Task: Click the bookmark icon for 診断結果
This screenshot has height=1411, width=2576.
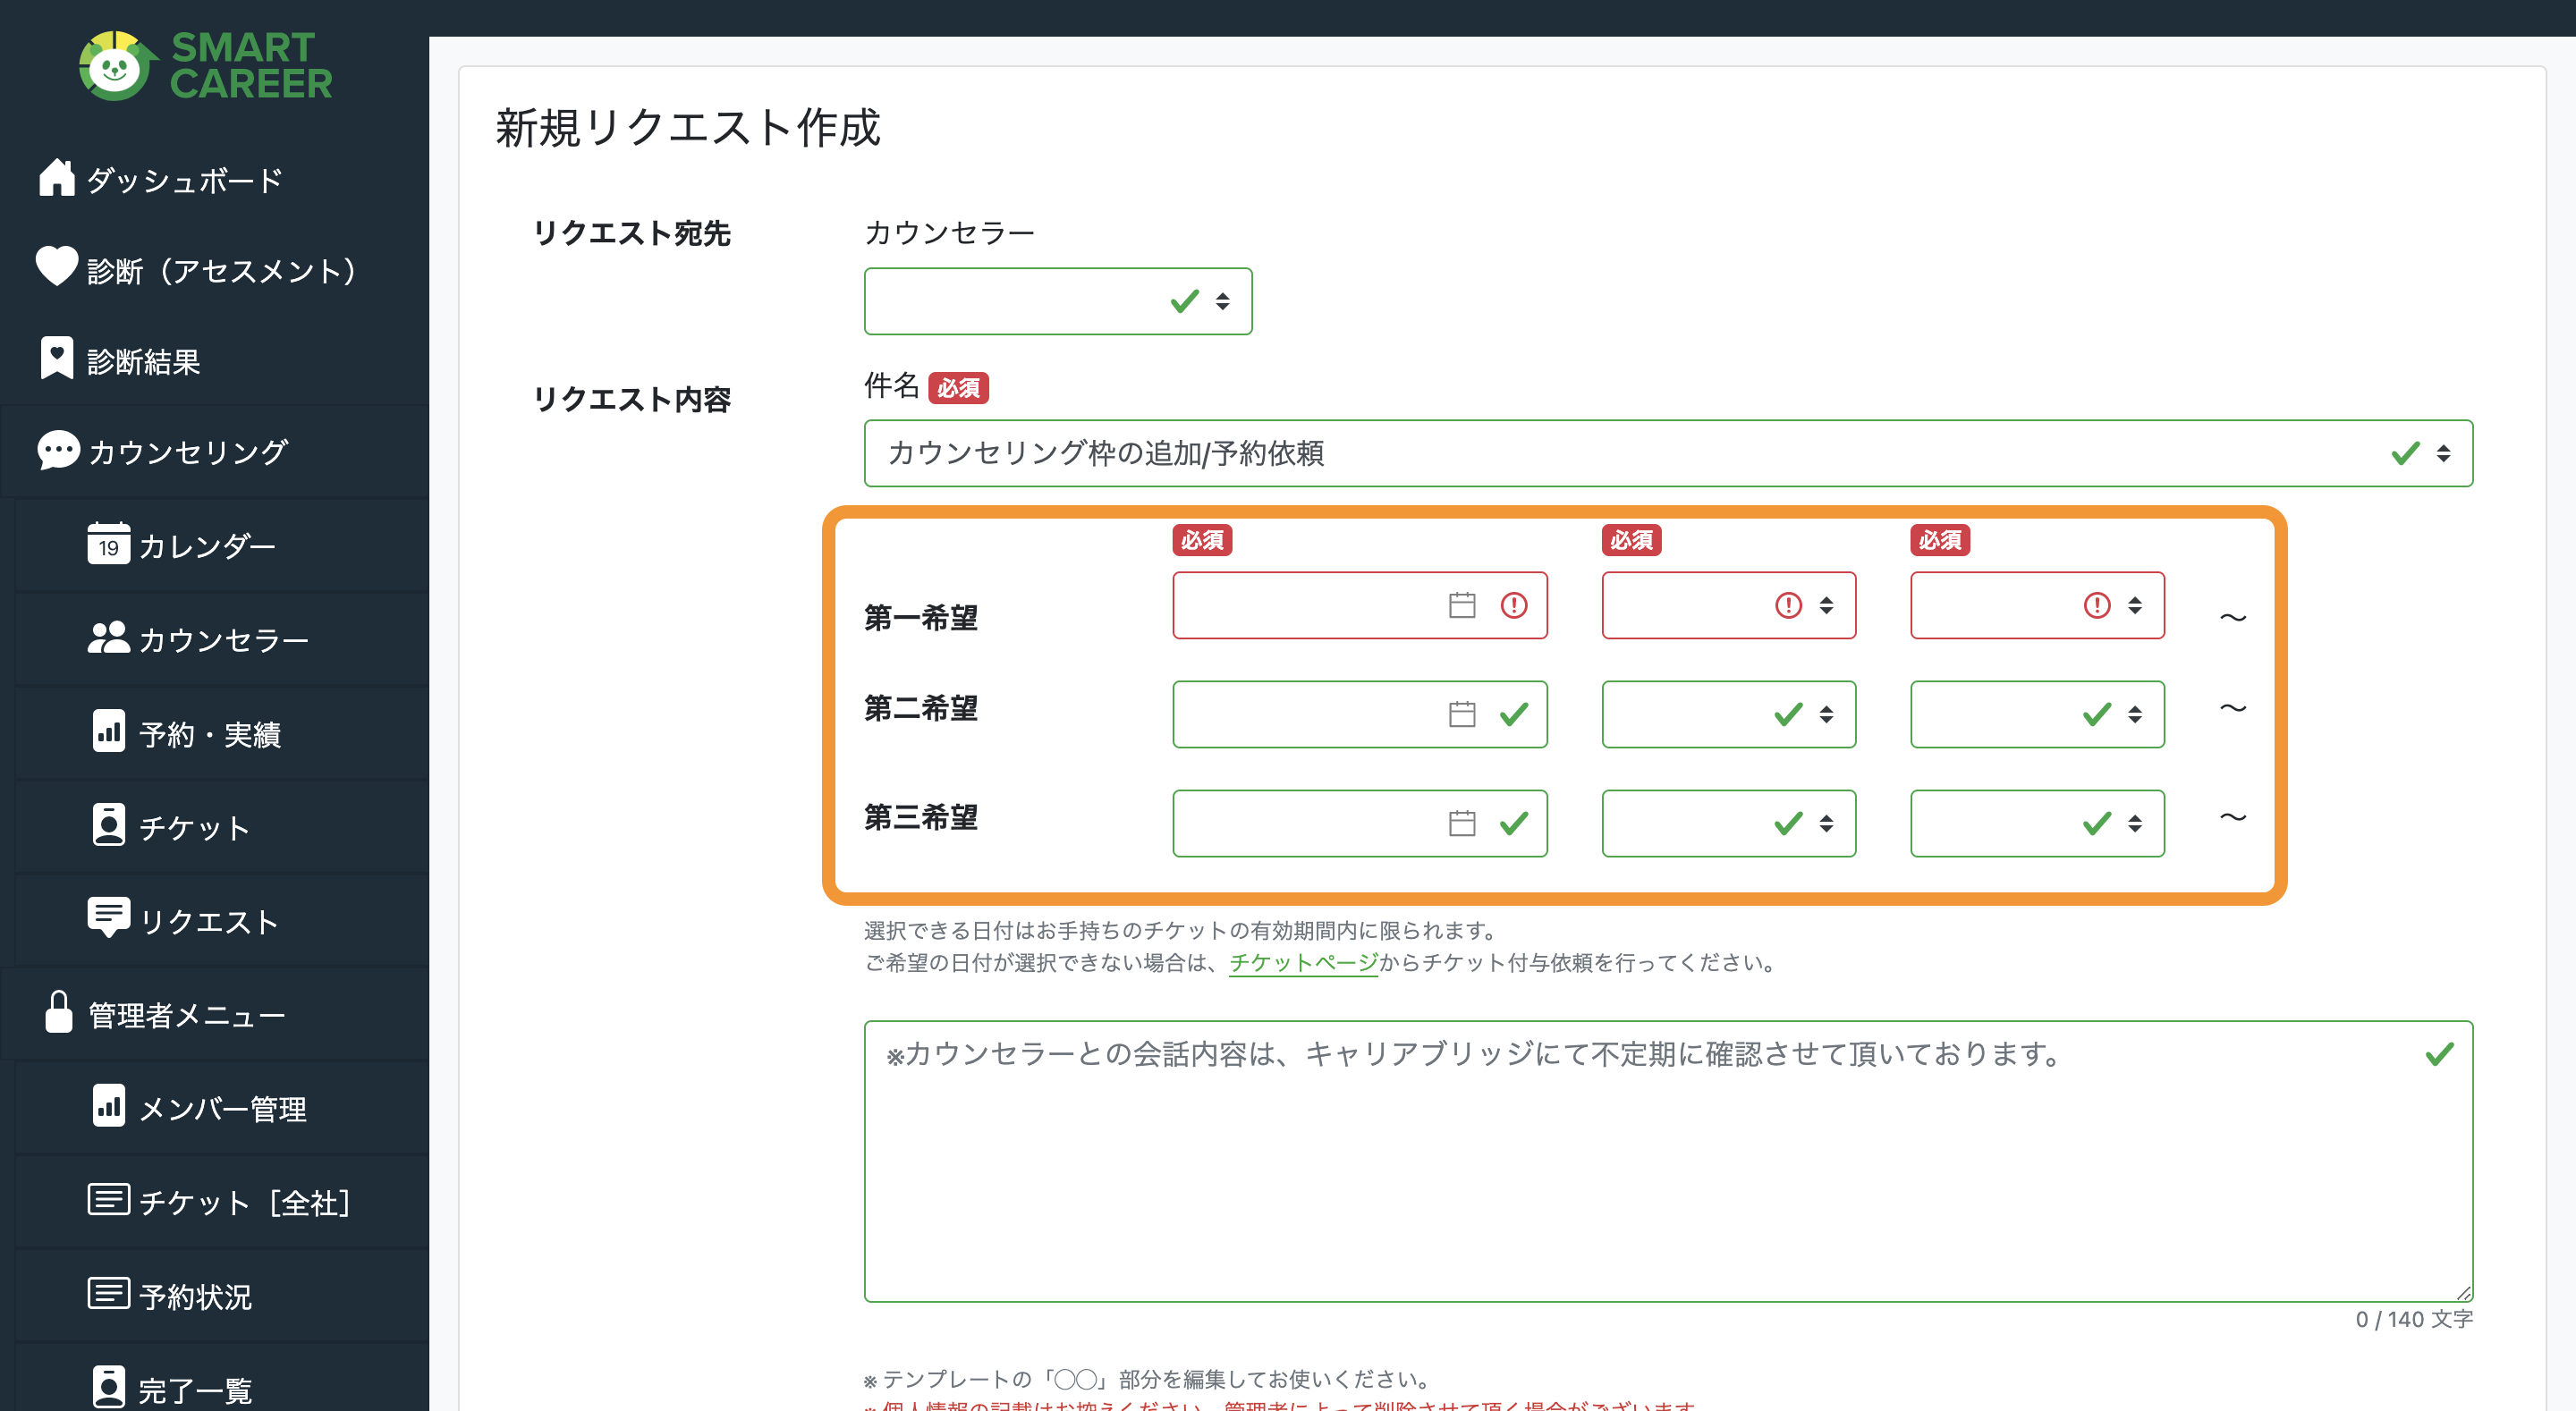Action: (57, 358)
